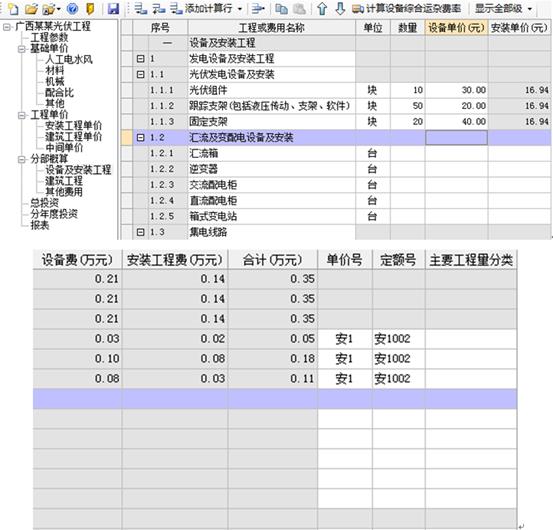This screenshot has width=553, height=530.
Task: Click the move down arrow icon
Action: pos(340,8)
